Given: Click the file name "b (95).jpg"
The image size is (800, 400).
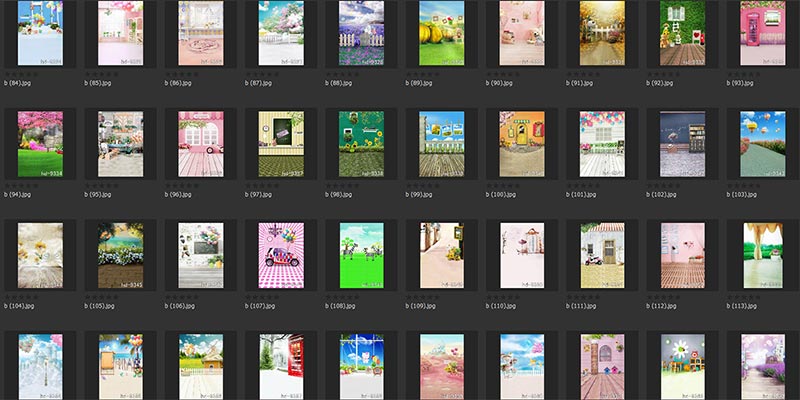Looking at the screenshot, I should pyautogui.click(x=98, y=194).
